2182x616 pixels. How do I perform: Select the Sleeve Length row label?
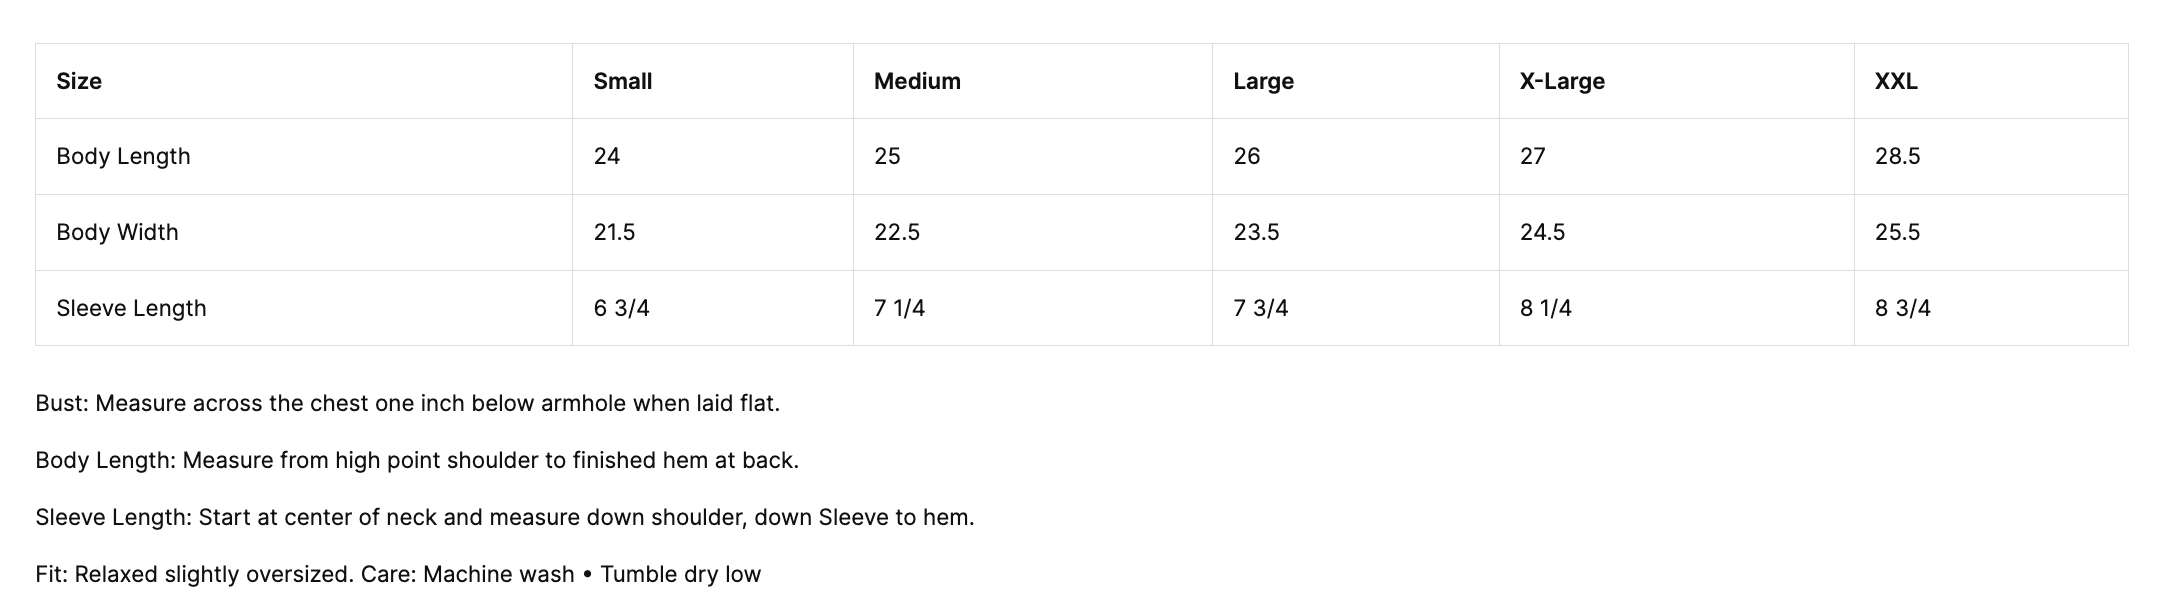click(131, 308)
